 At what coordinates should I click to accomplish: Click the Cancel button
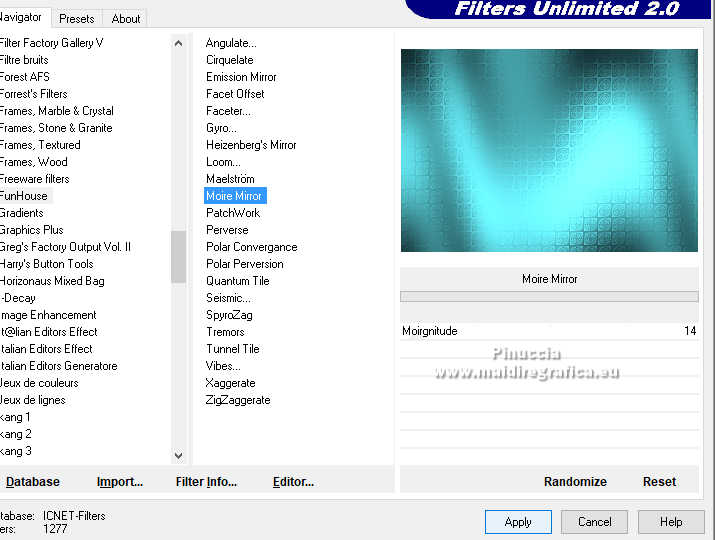click(595, 522)
